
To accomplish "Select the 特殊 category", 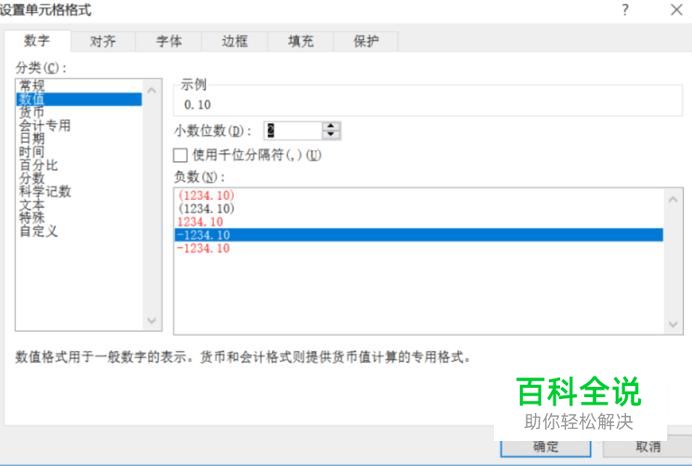I will coord(79,218).
